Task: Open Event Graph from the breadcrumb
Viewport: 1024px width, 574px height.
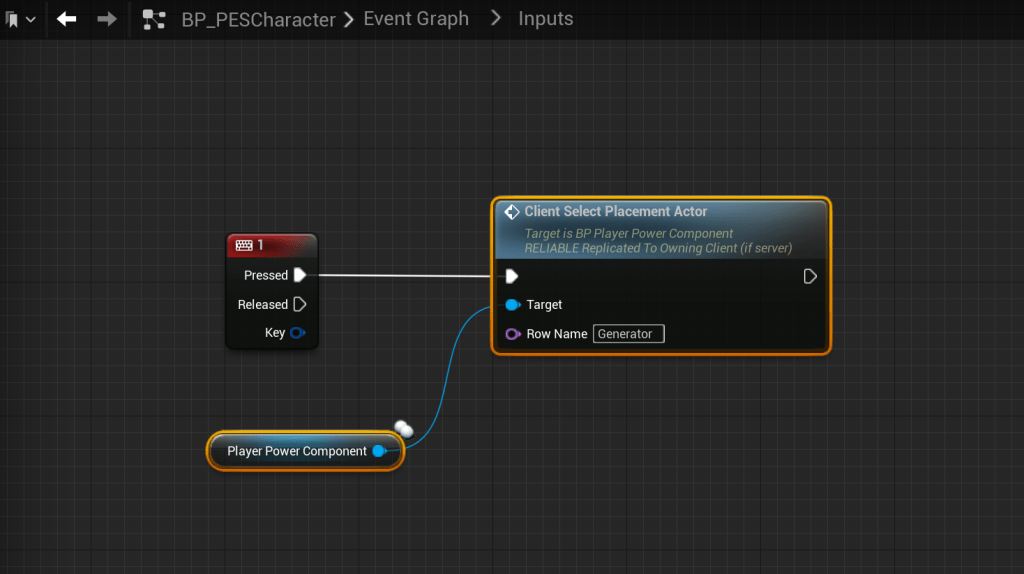Action: [x=416, y=19]
